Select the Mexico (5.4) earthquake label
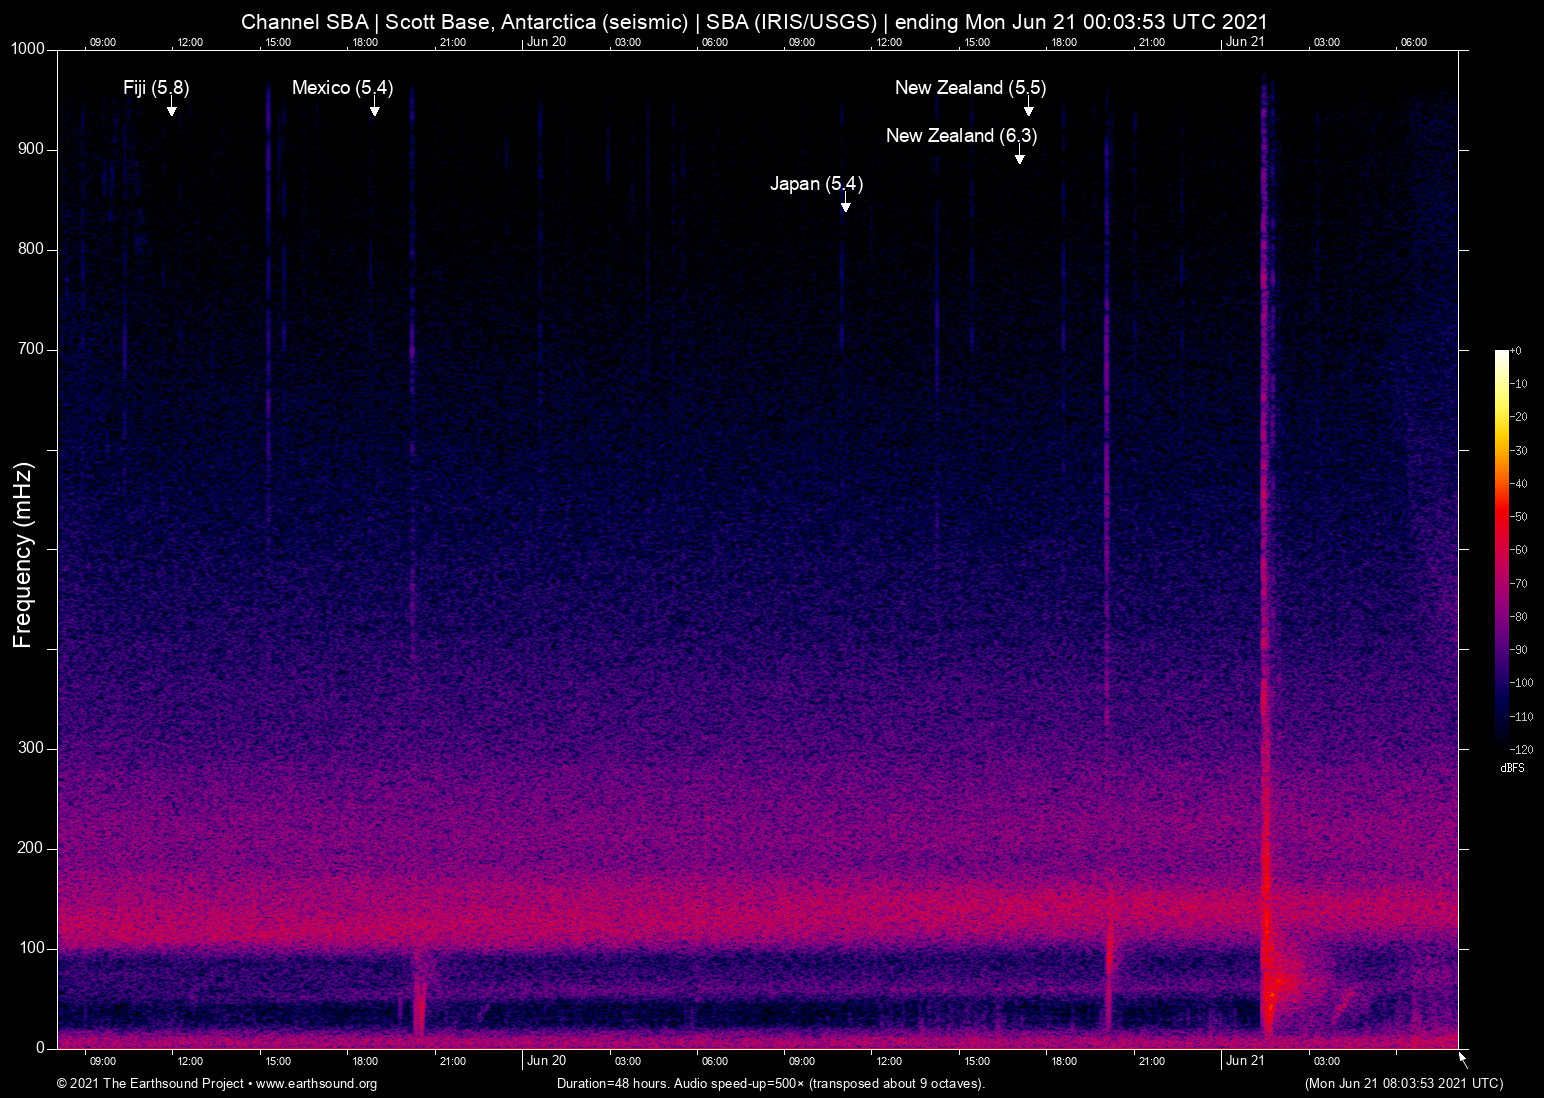This screenshot has height=1098, width=1544. pyautogui.click(x=342, y=88)
